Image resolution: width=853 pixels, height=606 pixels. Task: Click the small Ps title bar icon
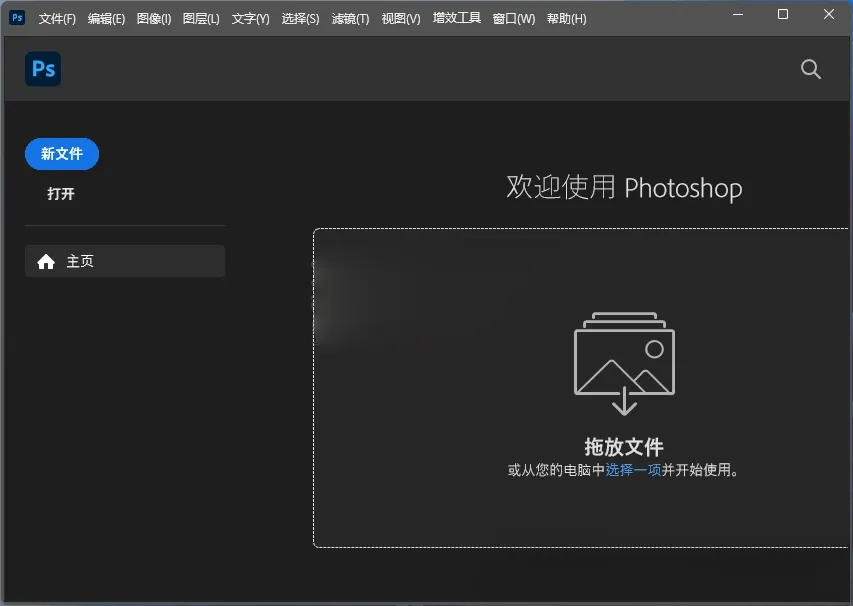(17, 17)
